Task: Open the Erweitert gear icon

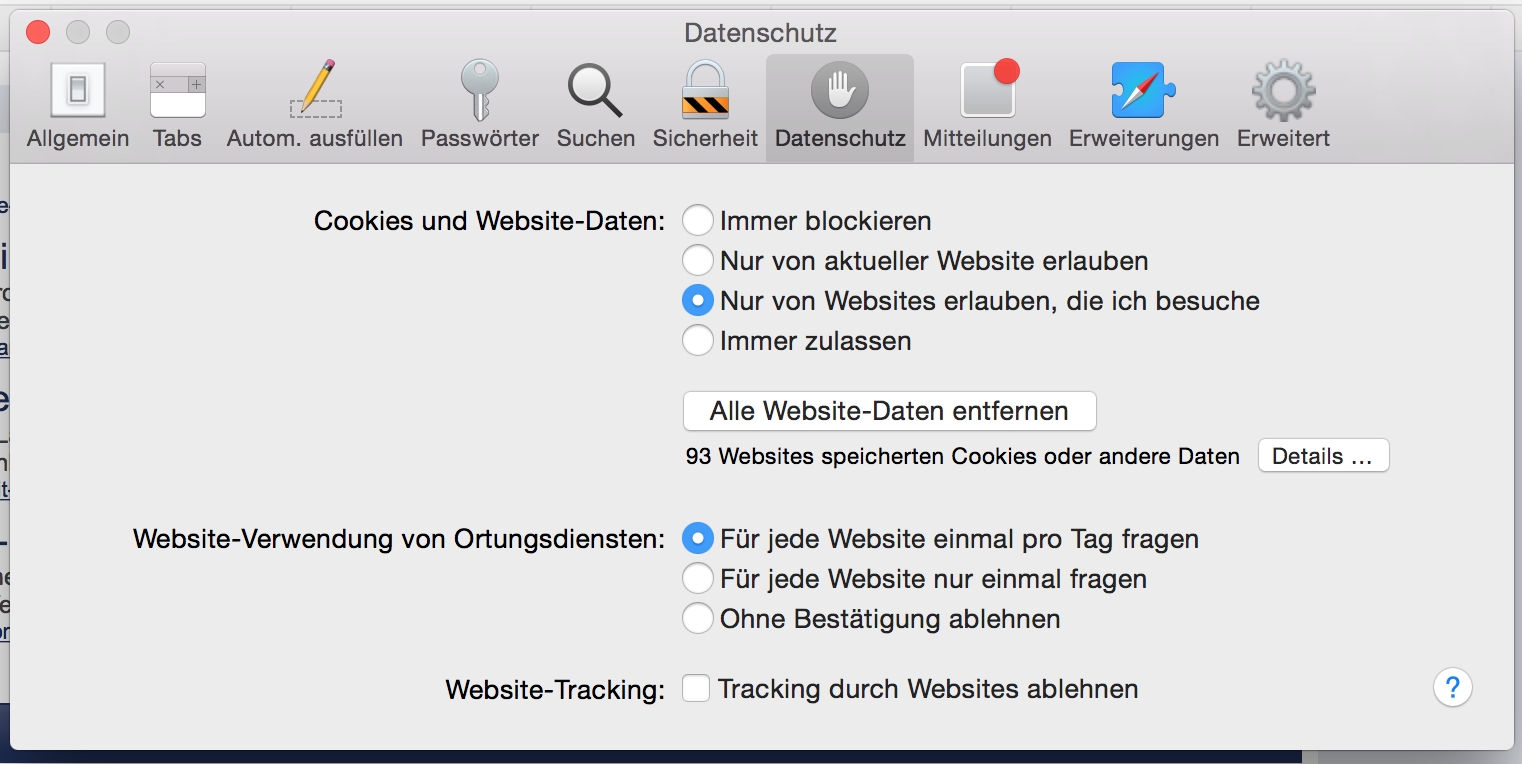Action: pos(1283,92)
